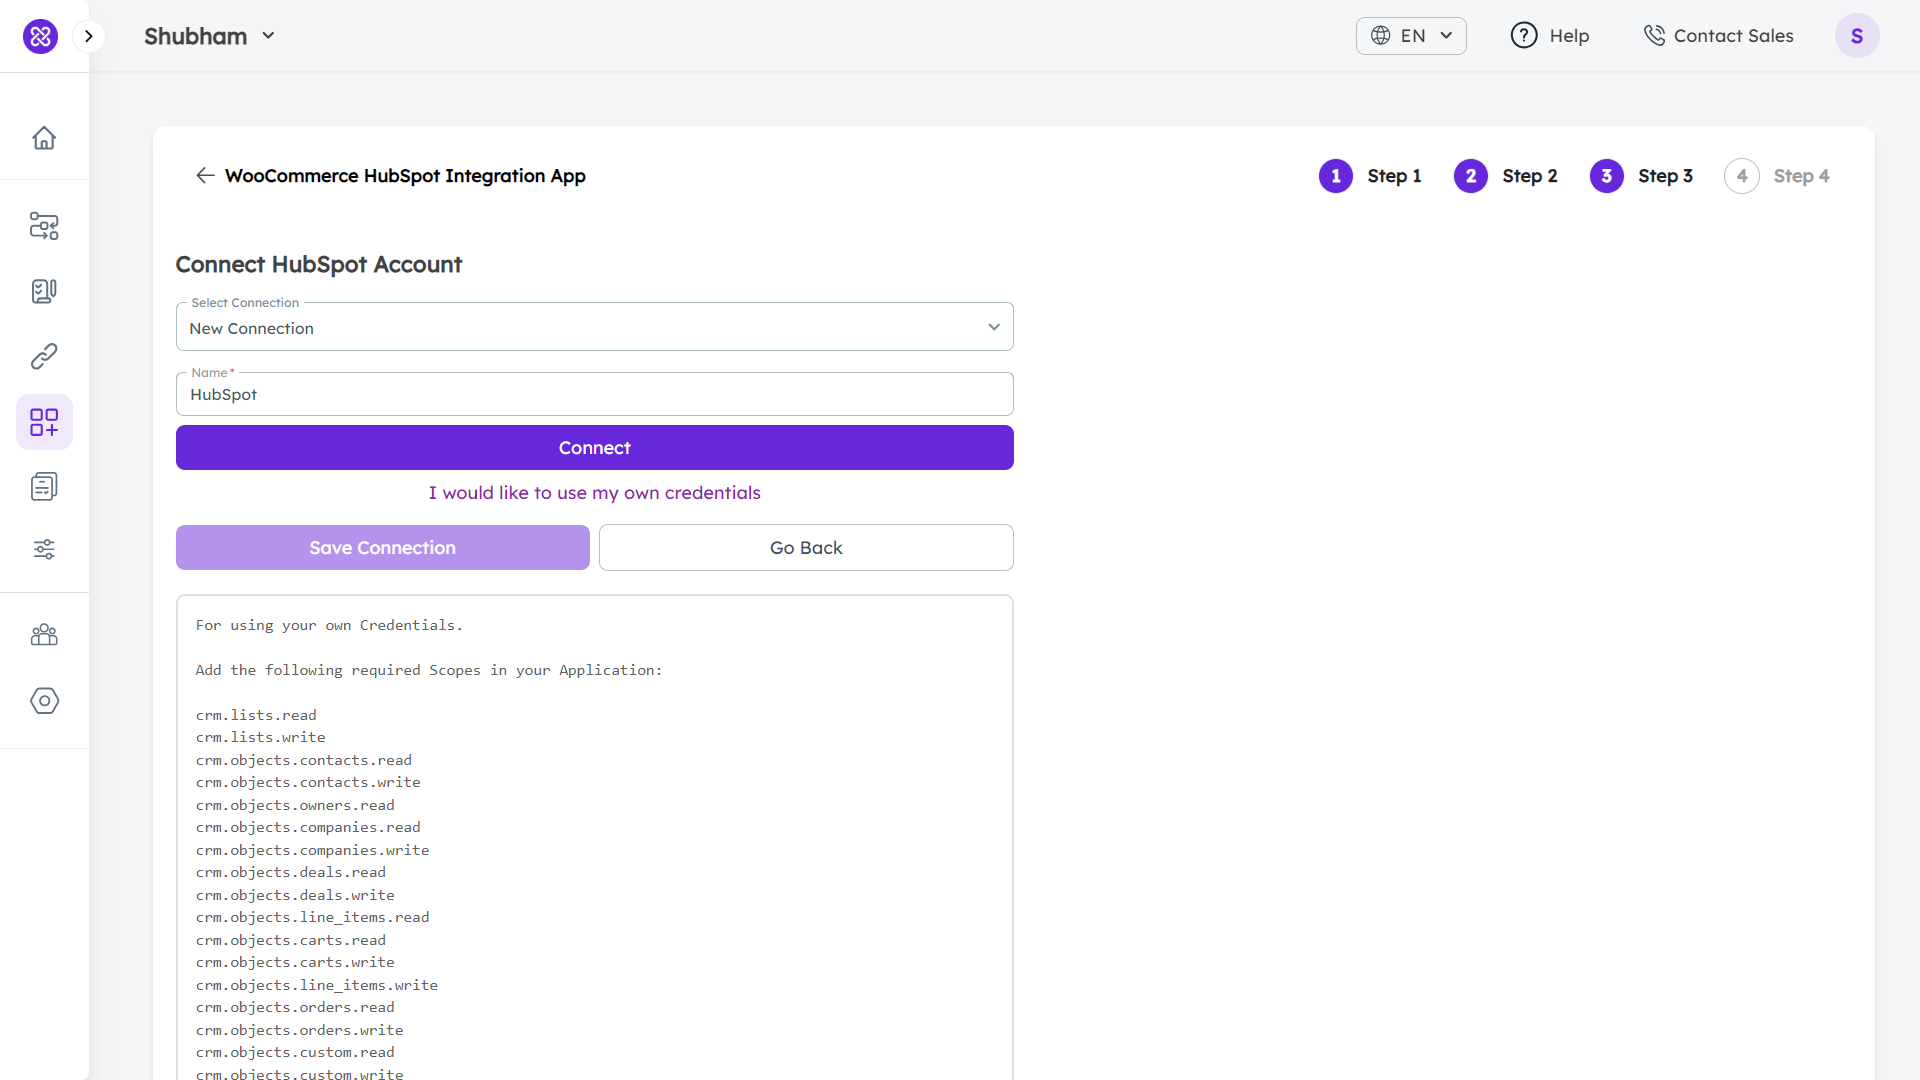The width and height of the screenshot is (1920, 1080).
Task: Open the purple app logo home
Action: (40, 36)
